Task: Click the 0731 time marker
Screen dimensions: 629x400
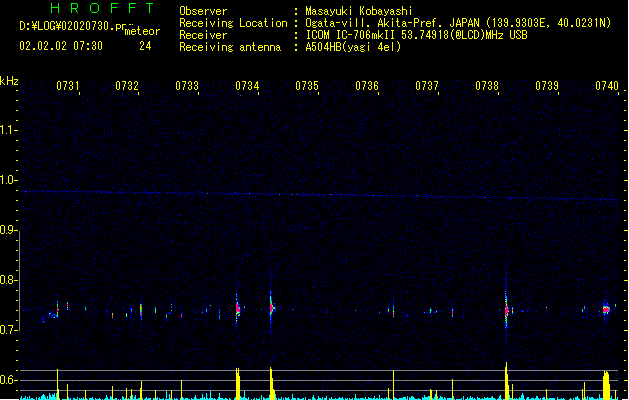Action: click(68, 86)
